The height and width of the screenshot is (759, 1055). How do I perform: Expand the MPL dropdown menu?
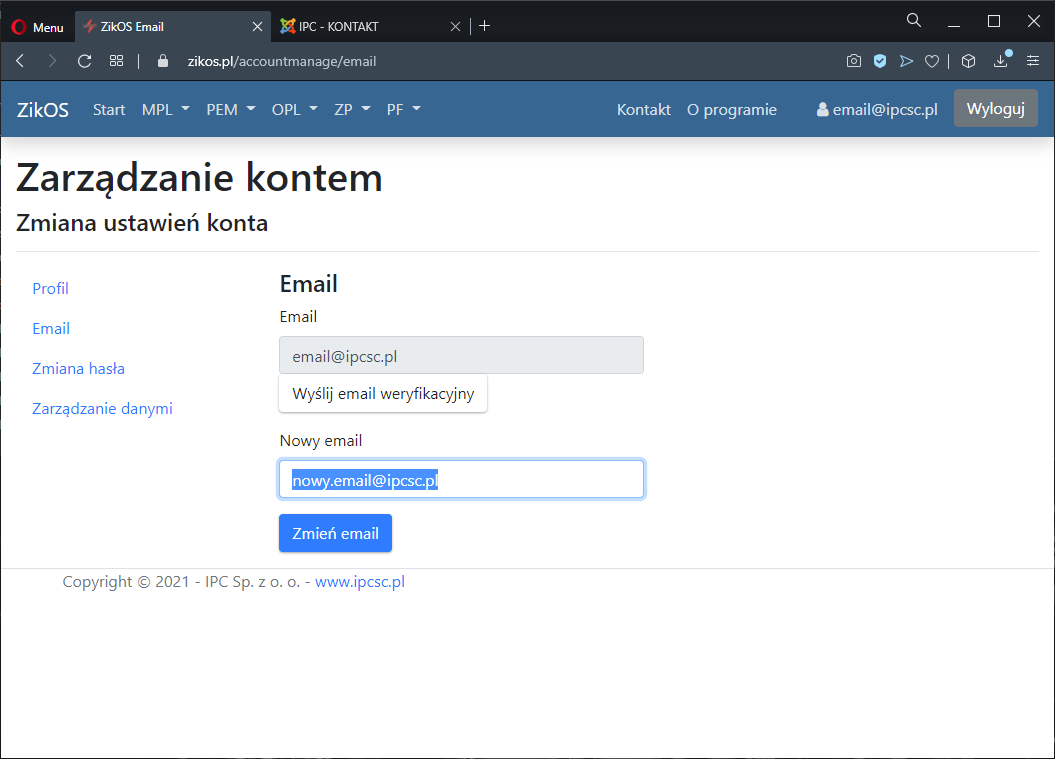coord(165,110)
